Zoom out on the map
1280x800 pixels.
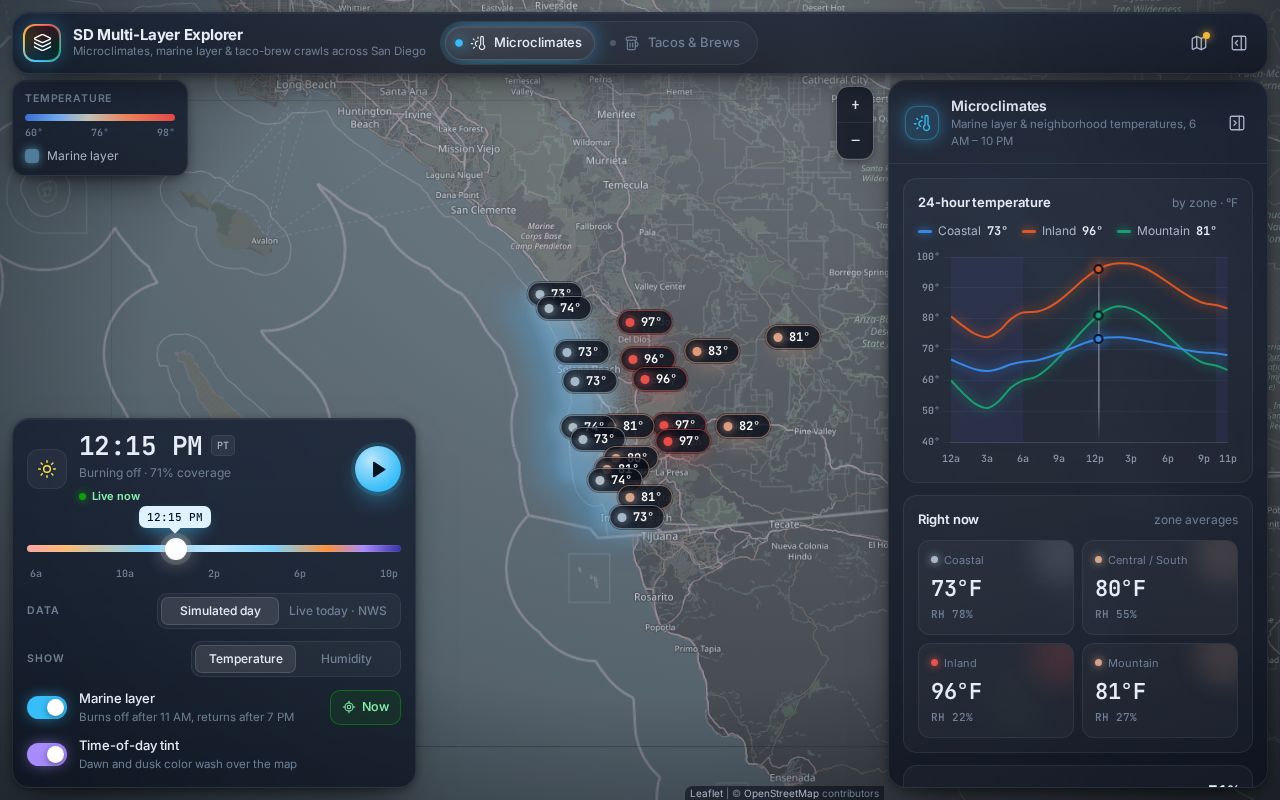click(x=855, y=140)
